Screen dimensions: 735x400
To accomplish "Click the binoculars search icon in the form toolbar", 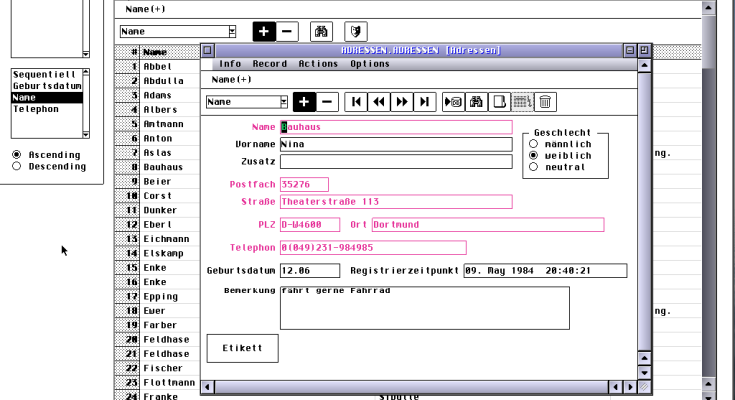I will click(476, 101).
